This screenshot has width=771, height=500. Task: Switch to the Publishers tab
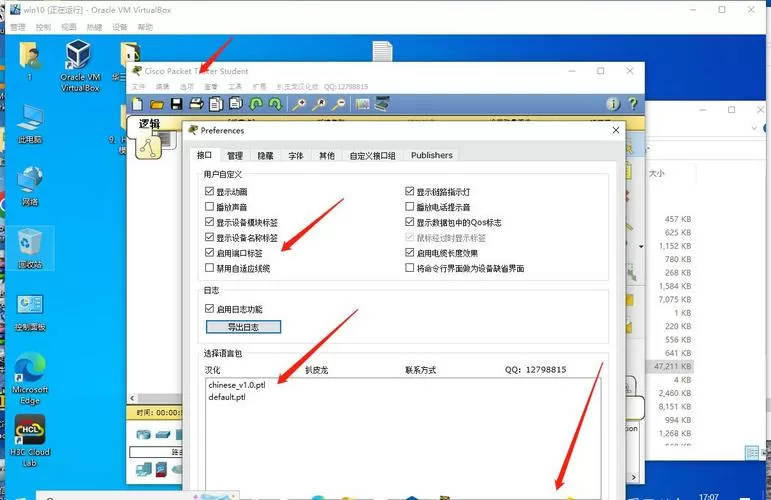[432, 155]
